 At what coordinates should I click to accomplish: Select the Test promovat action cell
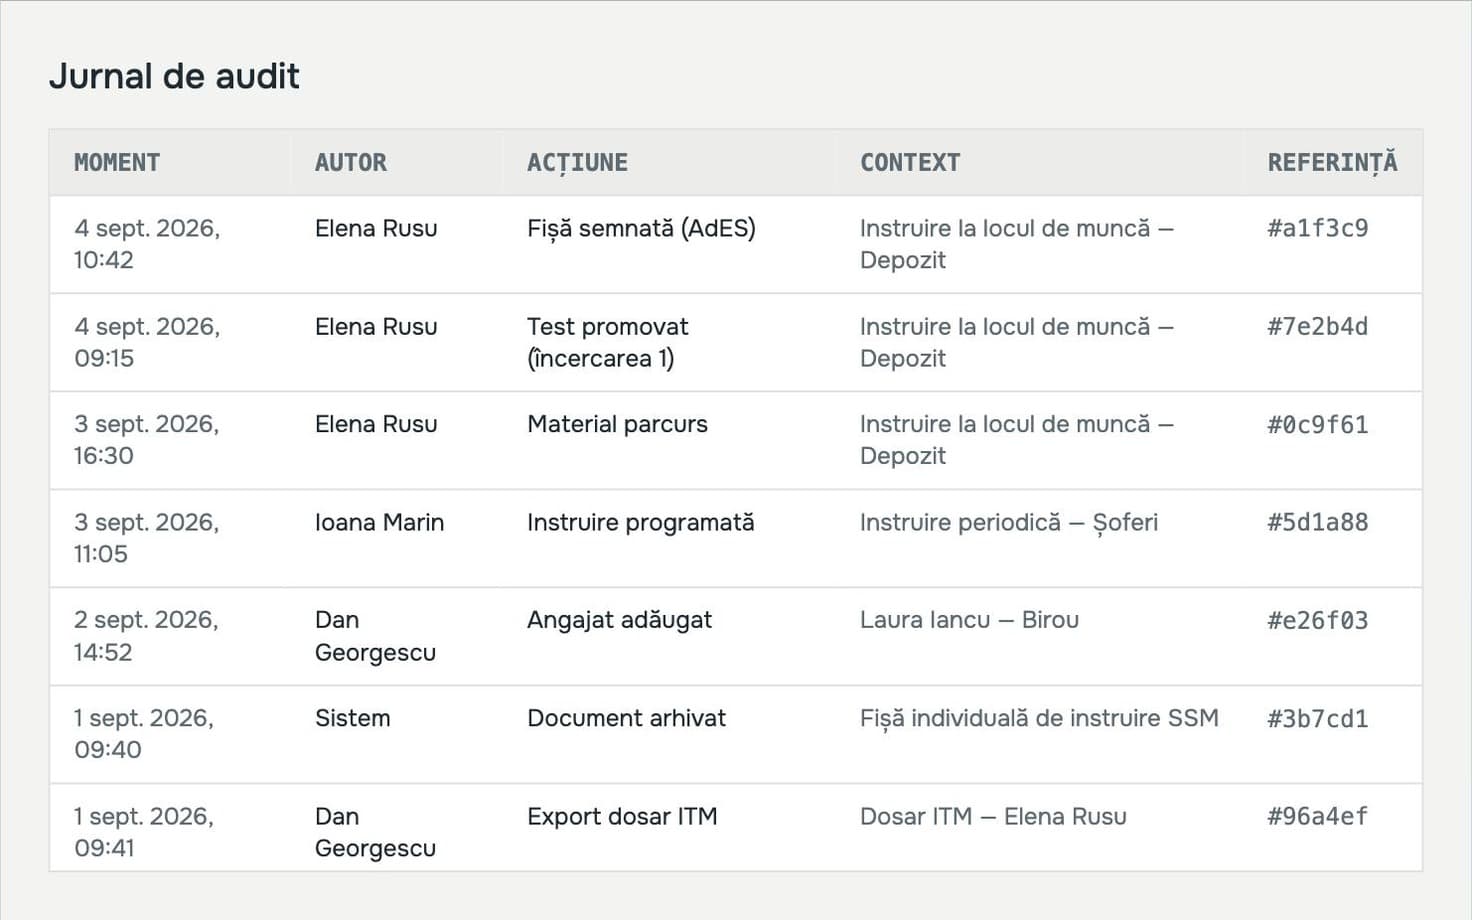coord(608,342)
